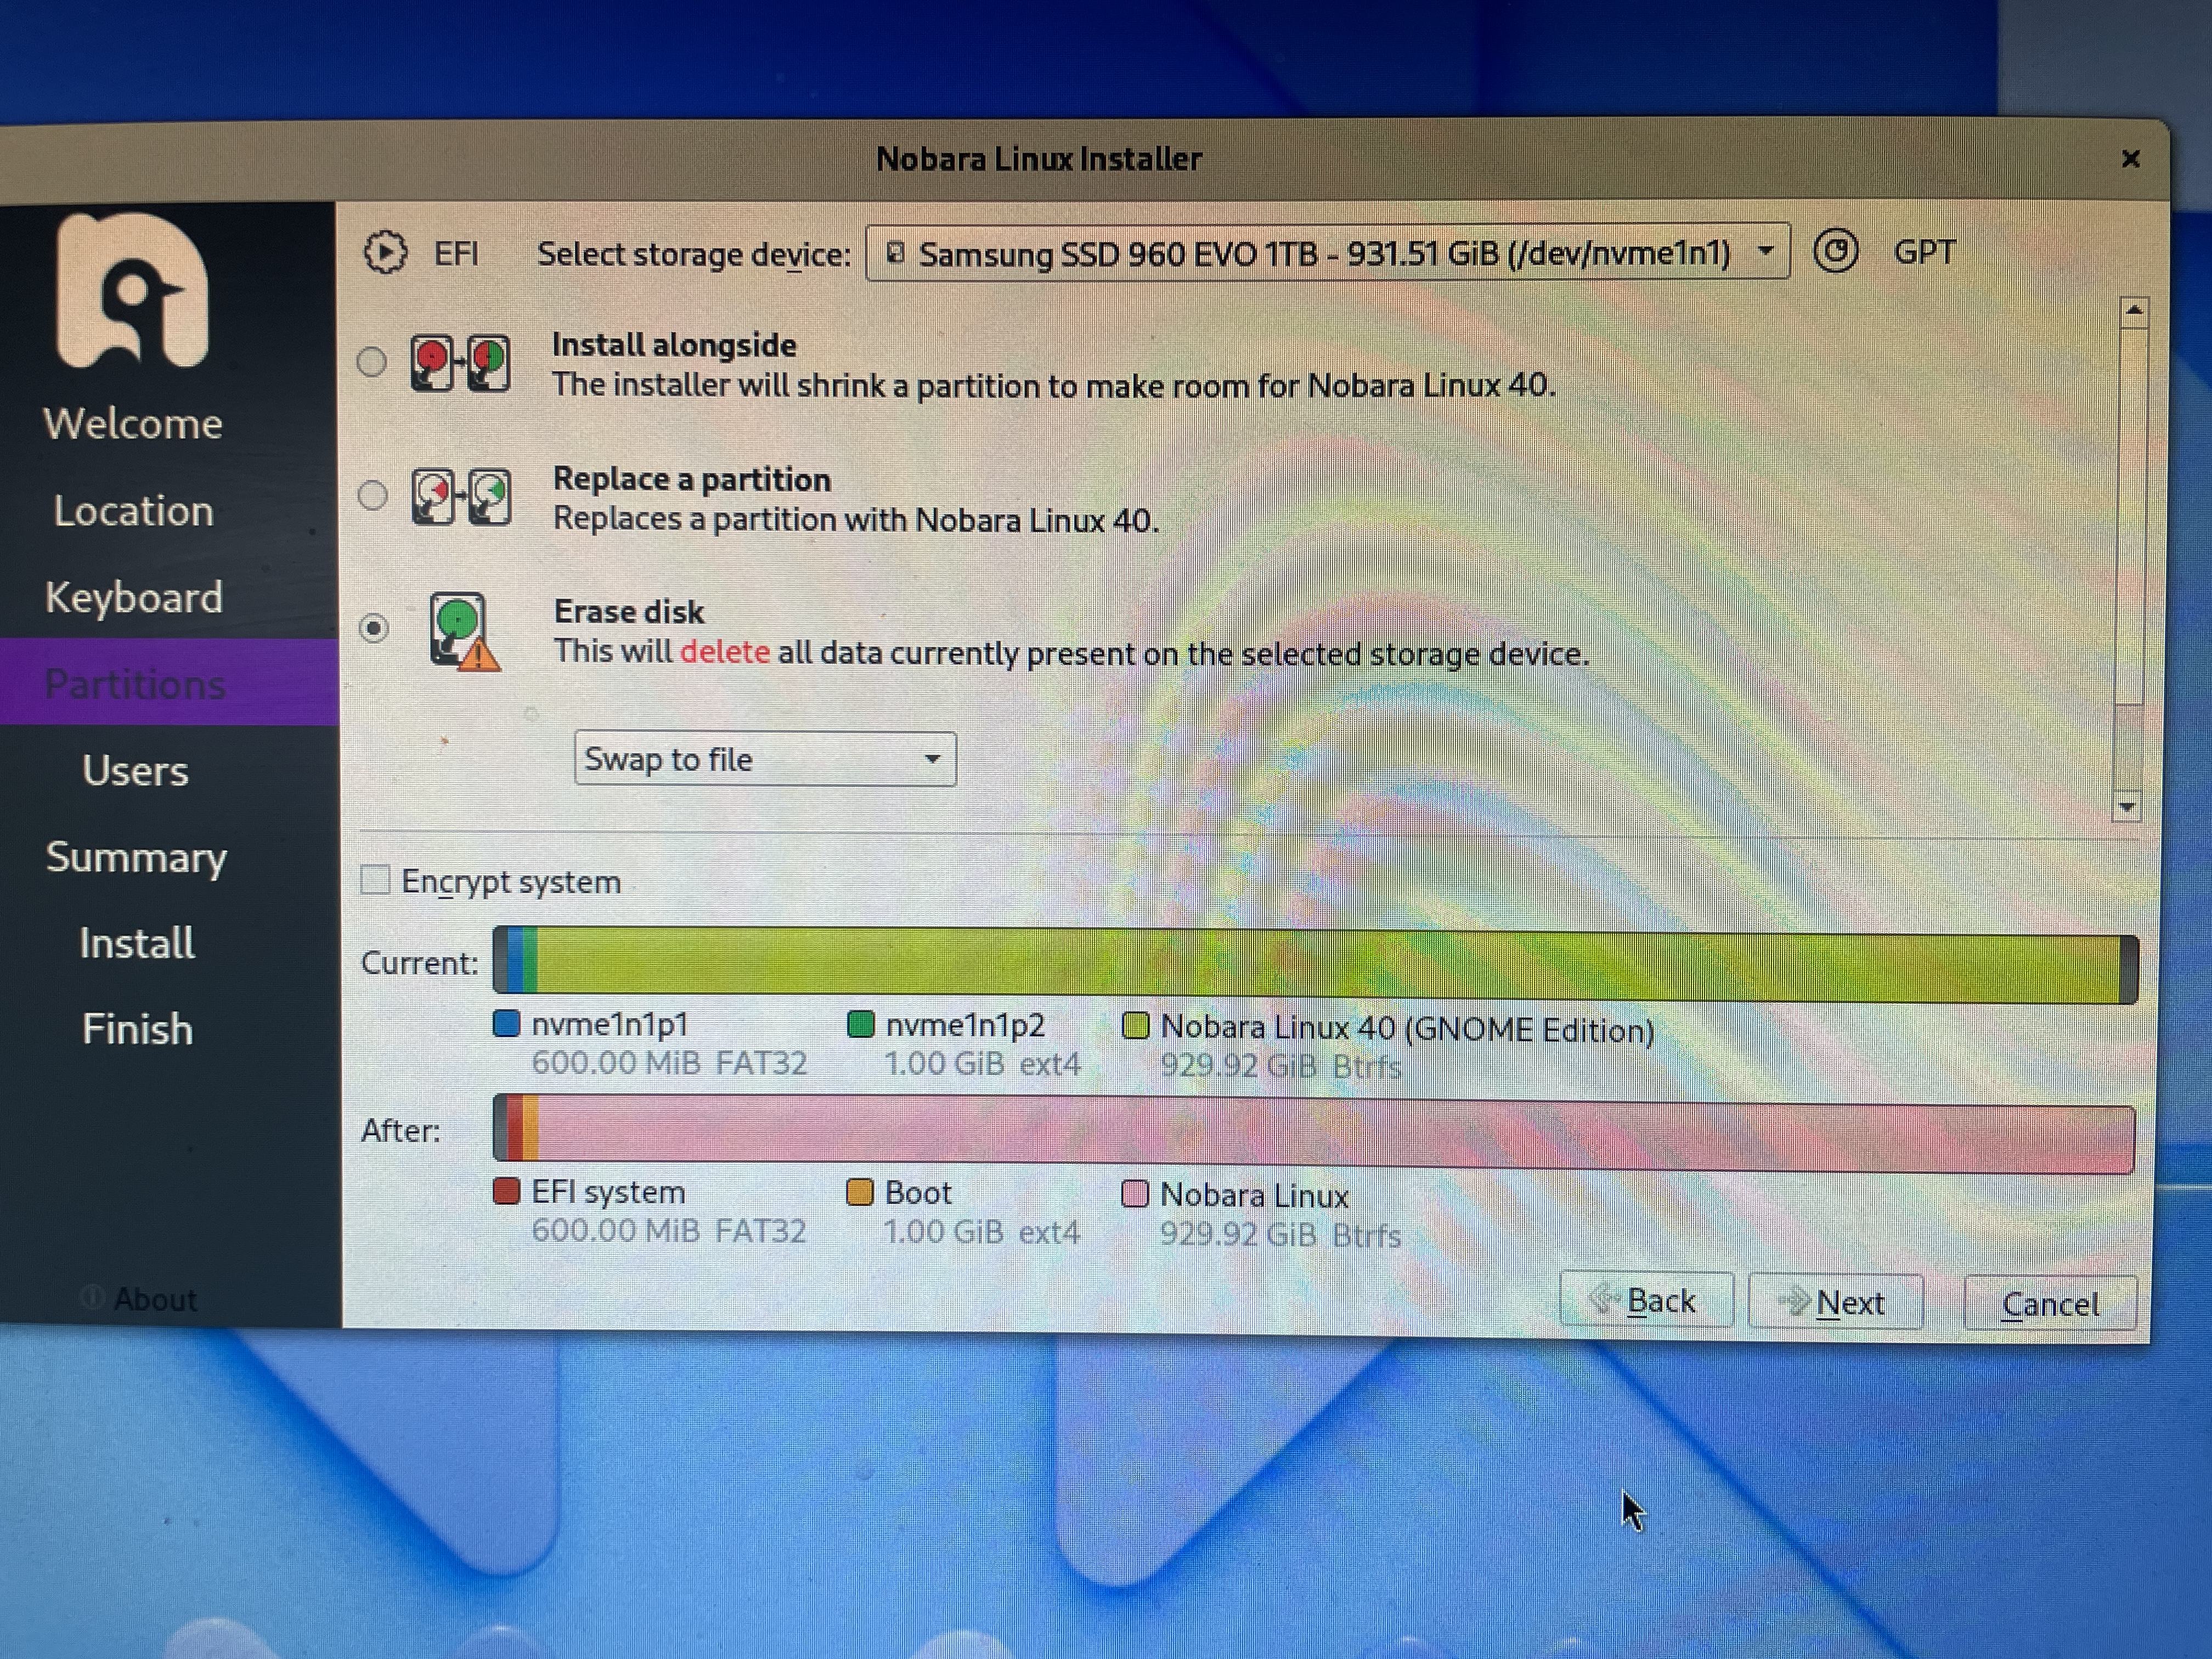
Task: Click the Next button
Action: pos(1835,1302)
